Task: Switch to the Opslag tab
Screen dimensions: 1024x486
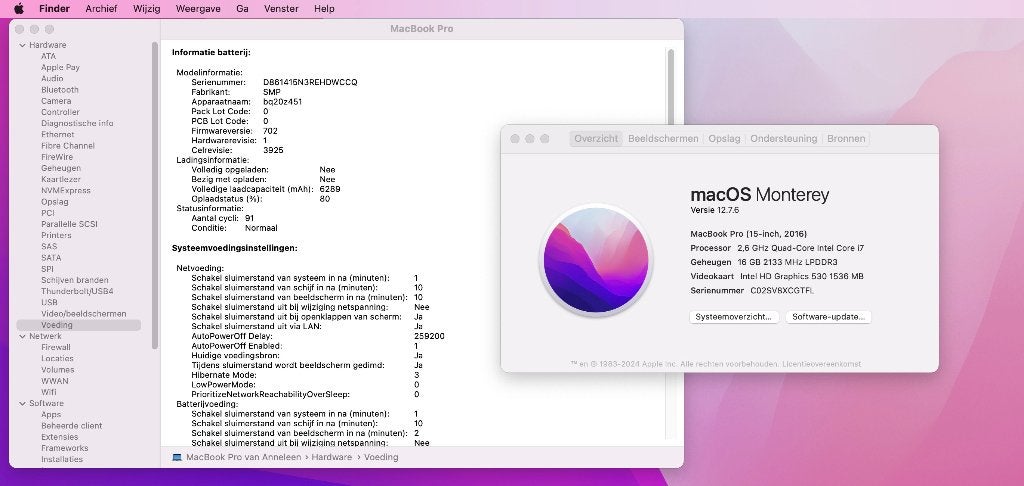Action: (x=724, y=138)
